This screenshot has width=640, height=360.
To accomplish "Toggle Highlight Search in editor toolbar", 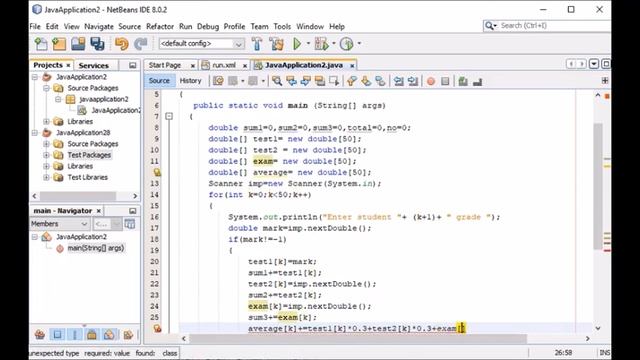I will tap(320, 81).
